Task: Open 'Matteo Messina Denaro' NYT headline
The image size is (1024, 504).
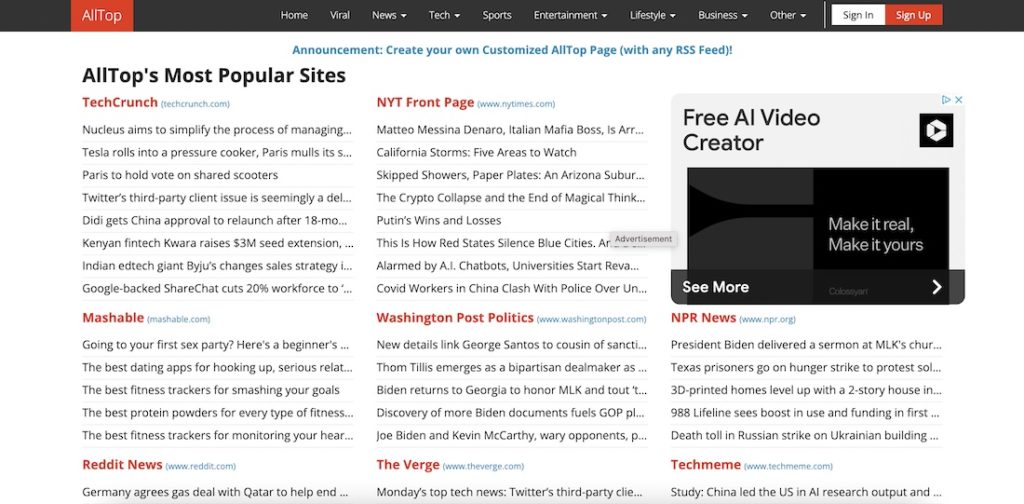Action: coord(511,130)
